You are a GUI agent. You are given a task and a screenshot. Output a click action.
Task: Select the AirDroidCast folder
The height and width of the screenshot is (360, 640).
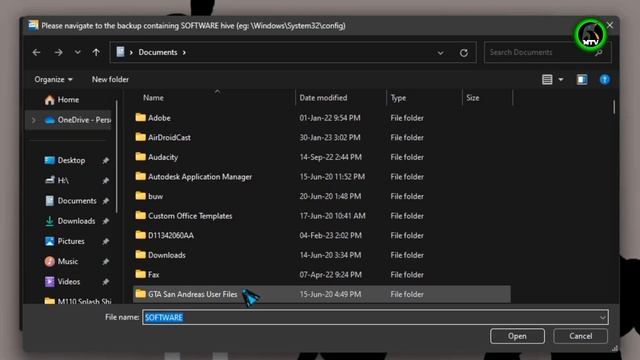click(x=322, y=138)
